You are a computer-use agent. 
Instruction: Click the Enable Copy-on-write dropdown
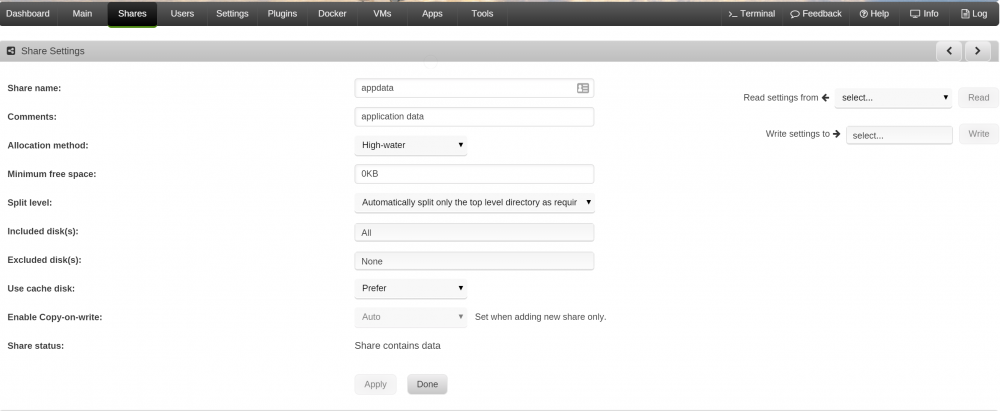411,317
